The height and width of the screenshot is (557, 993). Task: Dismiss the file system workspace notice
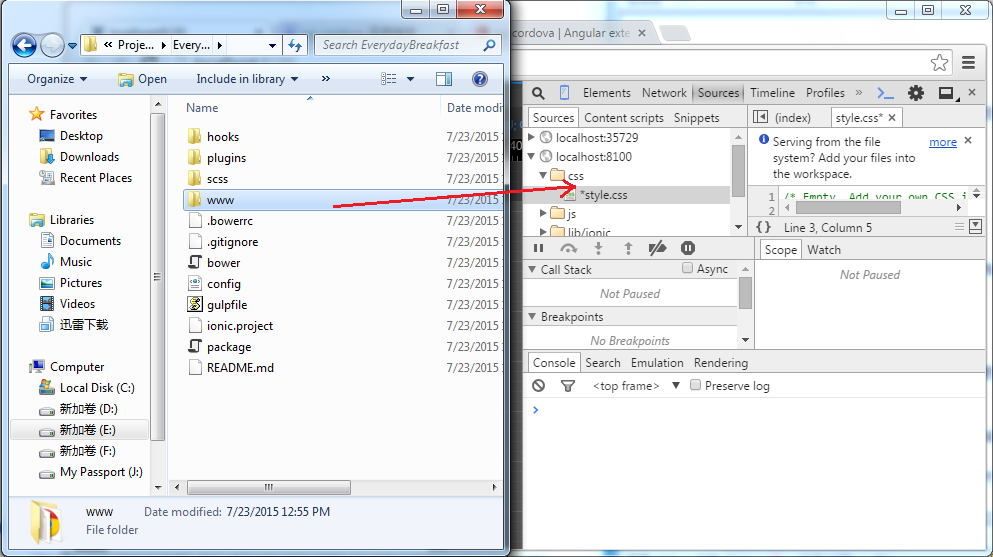pos(968,141)
